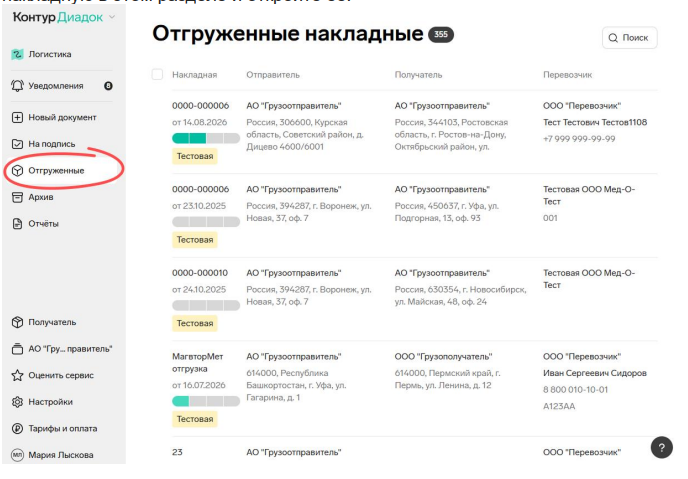688x479 pixels.
Task: Click the Тарифы и оплата ruble icon
Action: pyautogui.click(x=17, y=429)
